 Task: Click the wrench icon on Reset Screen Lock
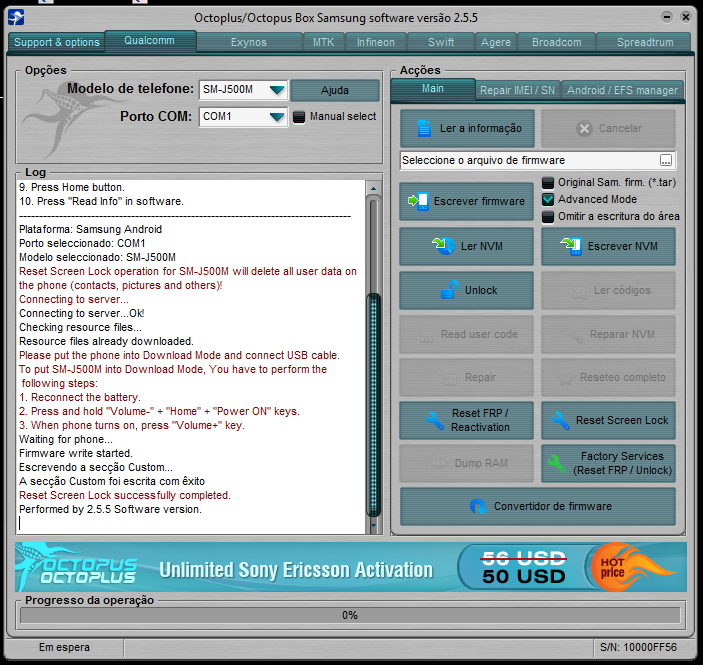(561, 421)
